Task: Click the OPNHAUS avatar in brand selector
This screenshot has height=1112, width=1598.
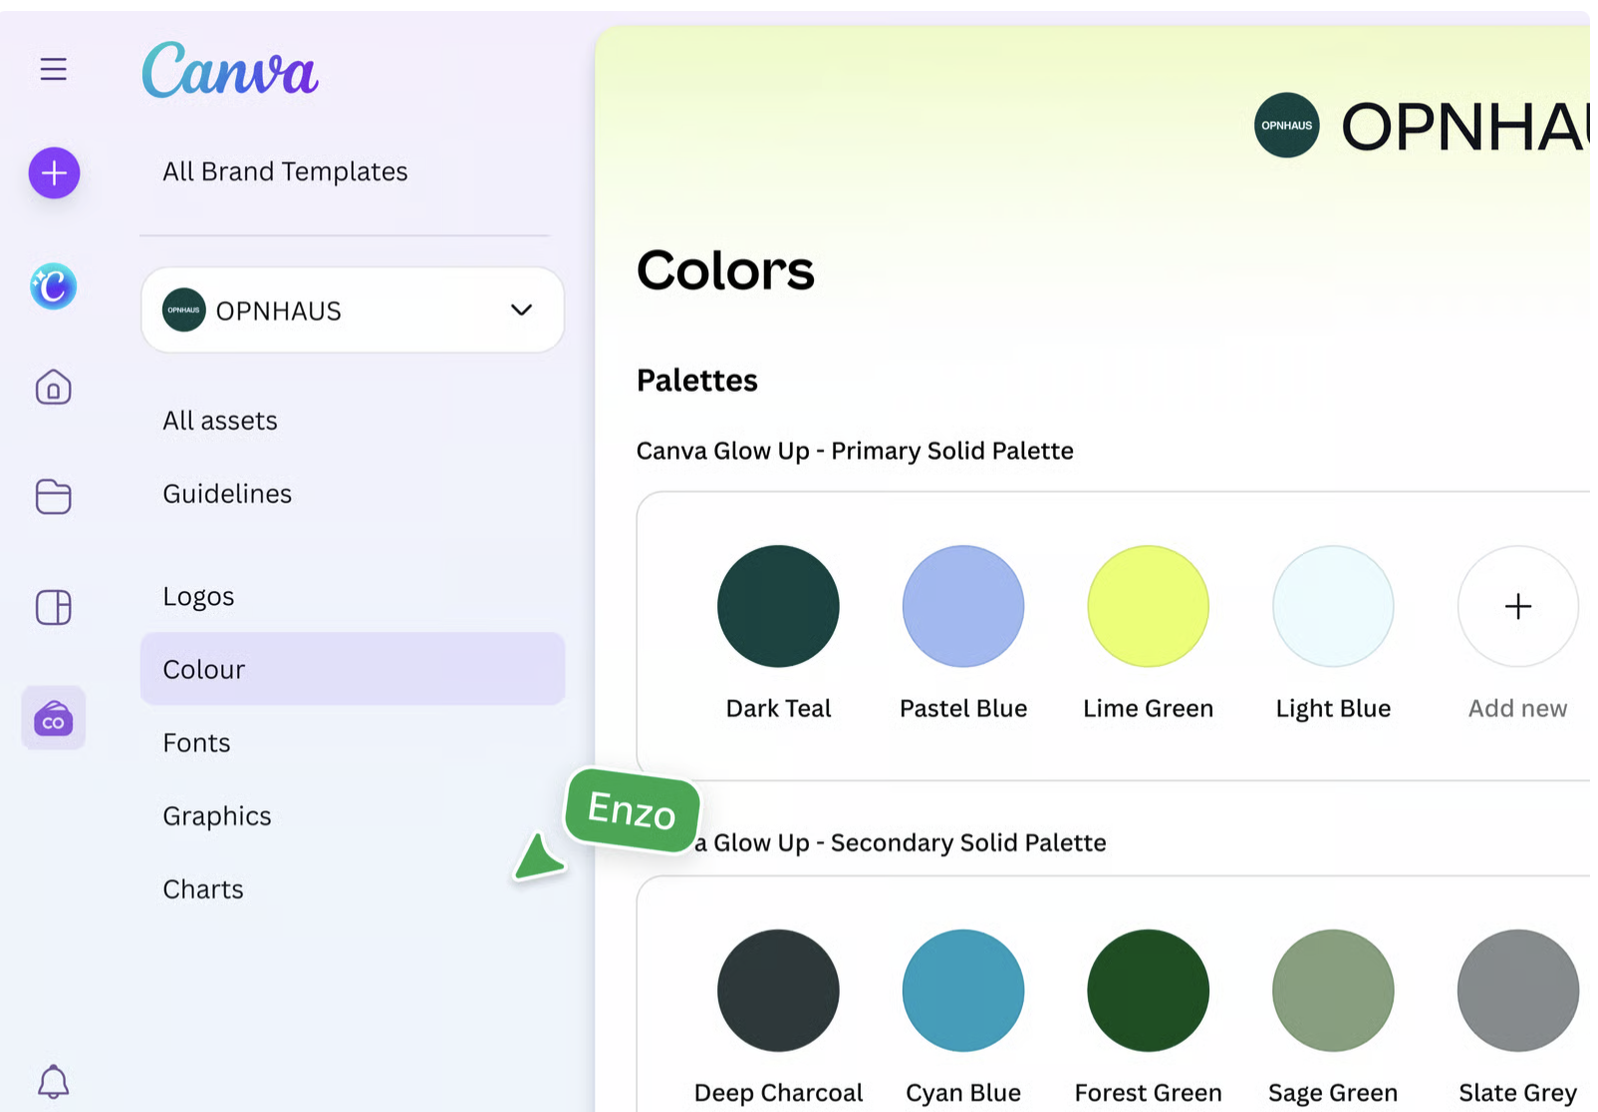Action: [x=184, y=310]
